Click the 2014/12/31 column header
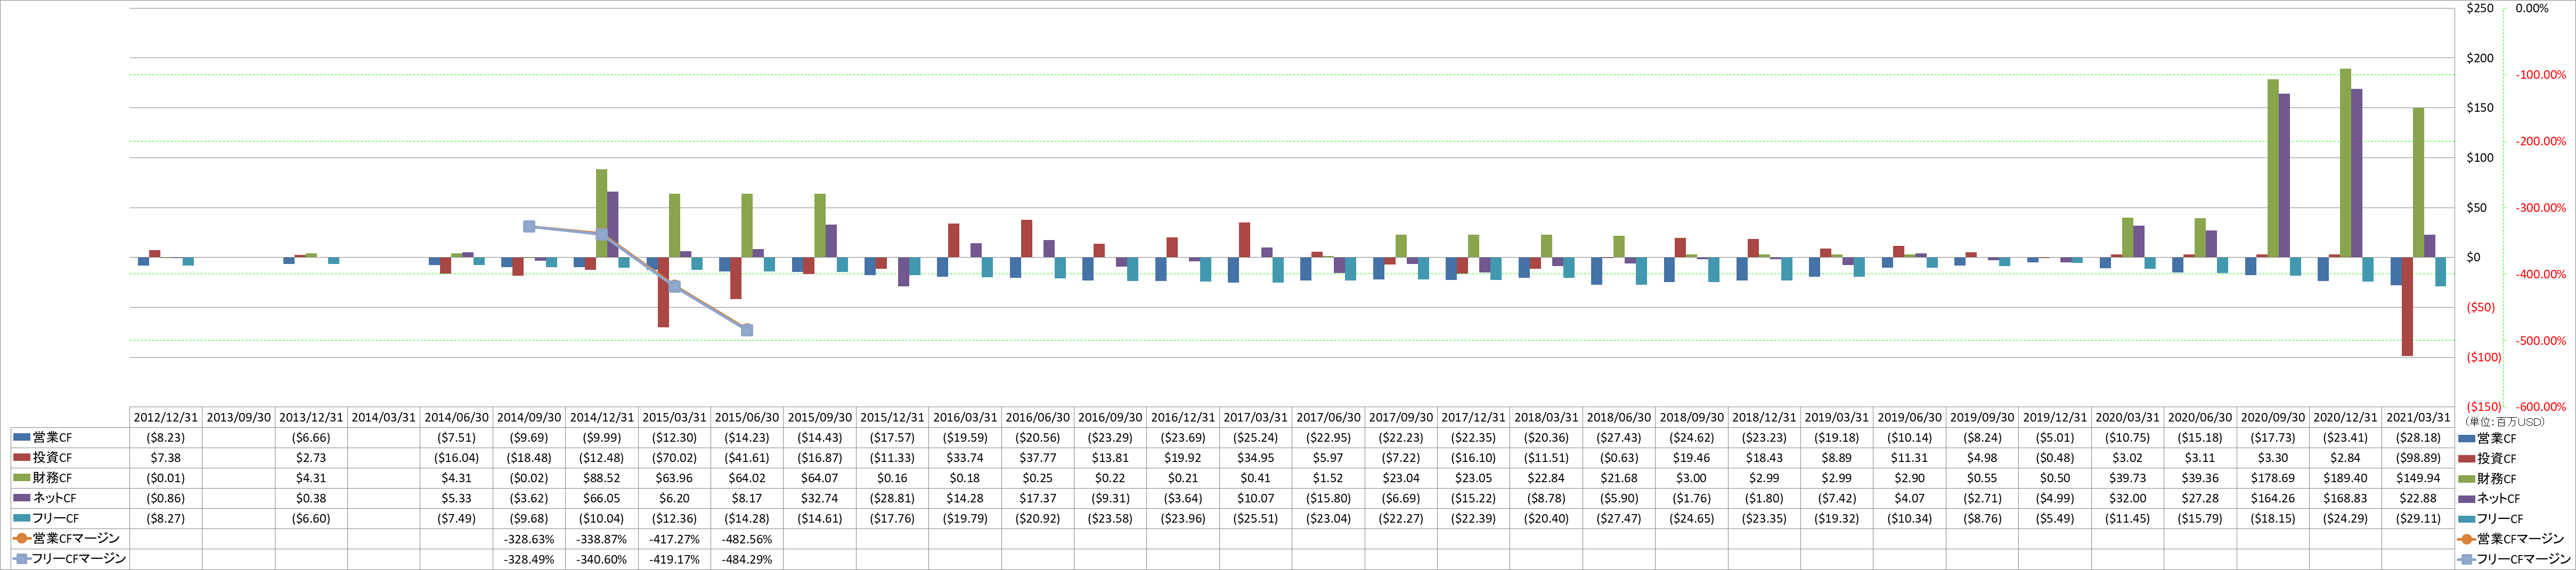Screen dimensions: 2576x570 (602, 418)
